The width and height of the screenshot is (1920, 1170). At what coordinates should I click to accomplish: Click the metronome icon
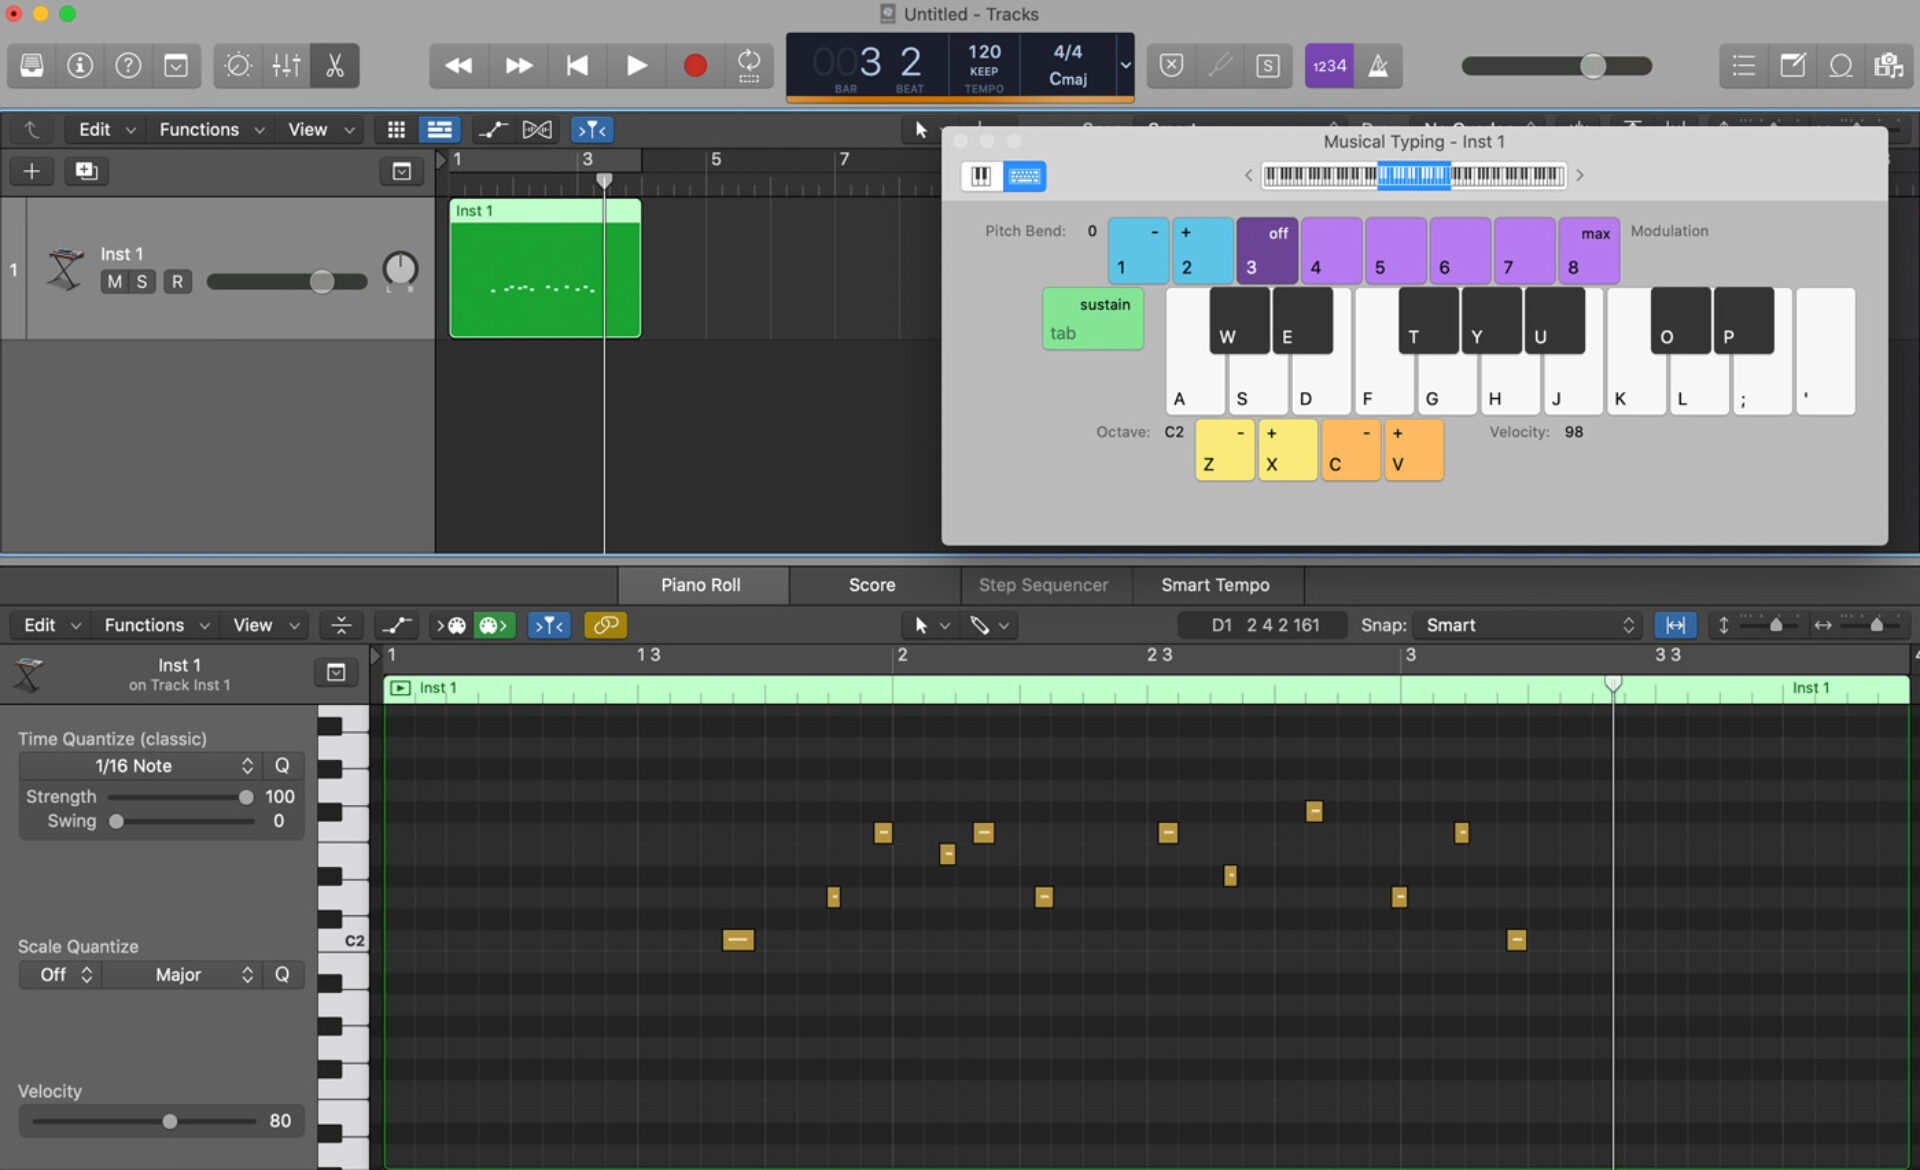(x=1380, y=65)
